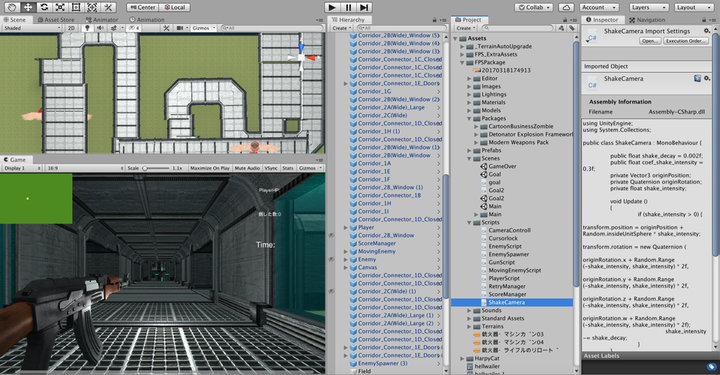Open the Display 1 dropdown
Screen dimensions: 720x375
click(x=22, y=168)
